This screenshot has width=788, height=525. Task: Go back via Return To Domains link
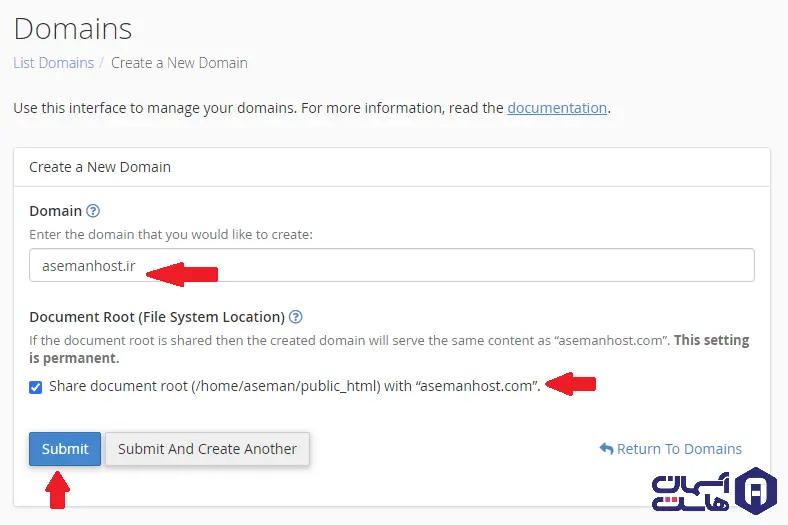pyautogui.click(x=679, y=449)
